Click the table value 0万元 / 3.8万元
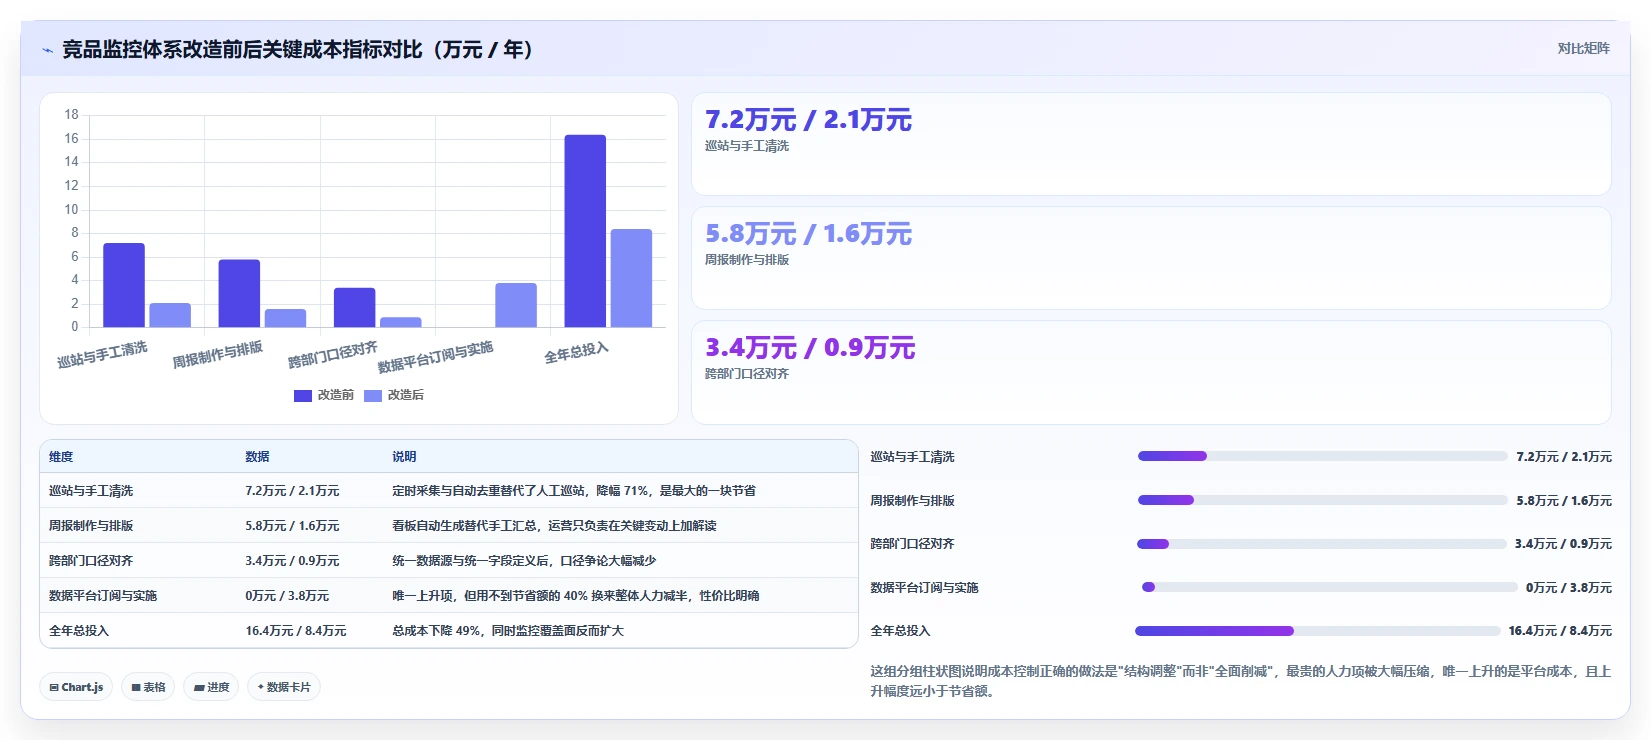Image resolution: width=1651 pixels, height=740 pixels. pos(287,596)
